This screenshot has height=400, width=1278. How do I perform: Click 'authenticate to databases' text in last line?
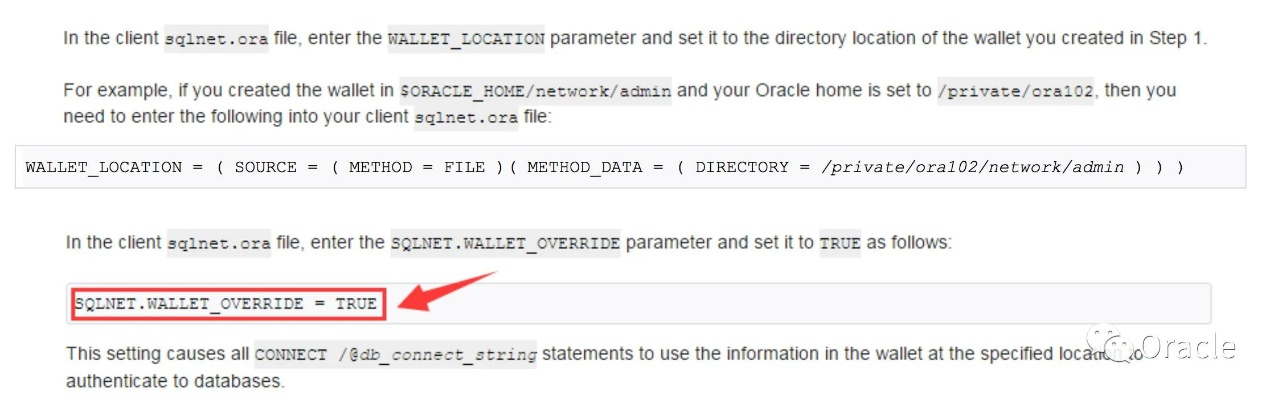point(175,381)
